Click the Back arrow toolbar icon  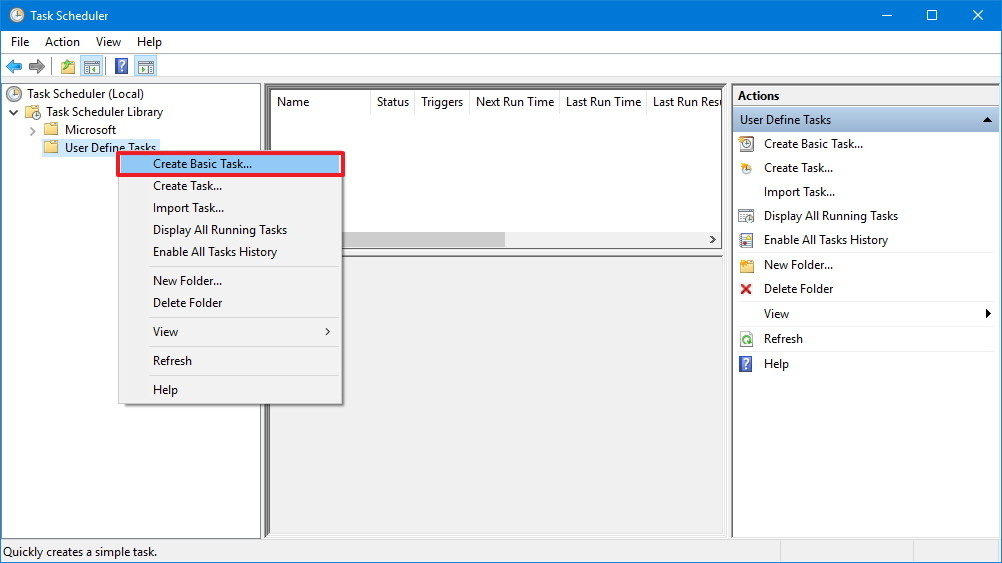coord(14,67)
